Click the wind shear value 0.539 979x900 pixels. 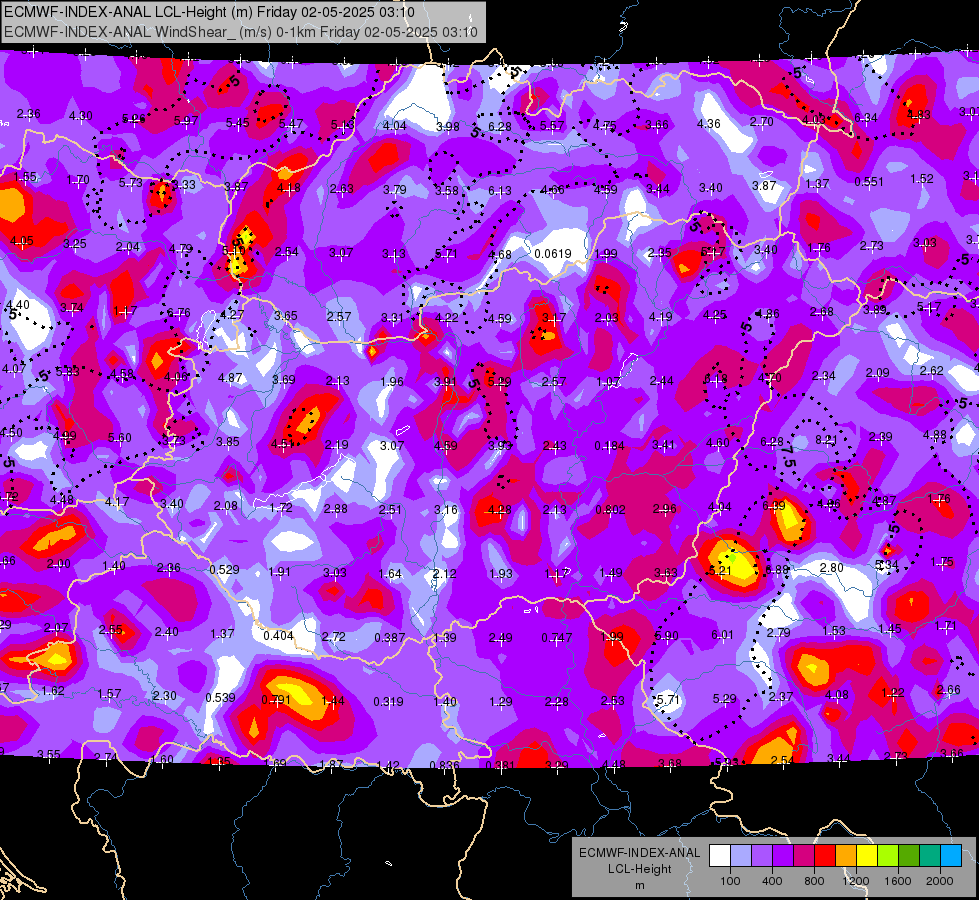[x=220, y=697]
